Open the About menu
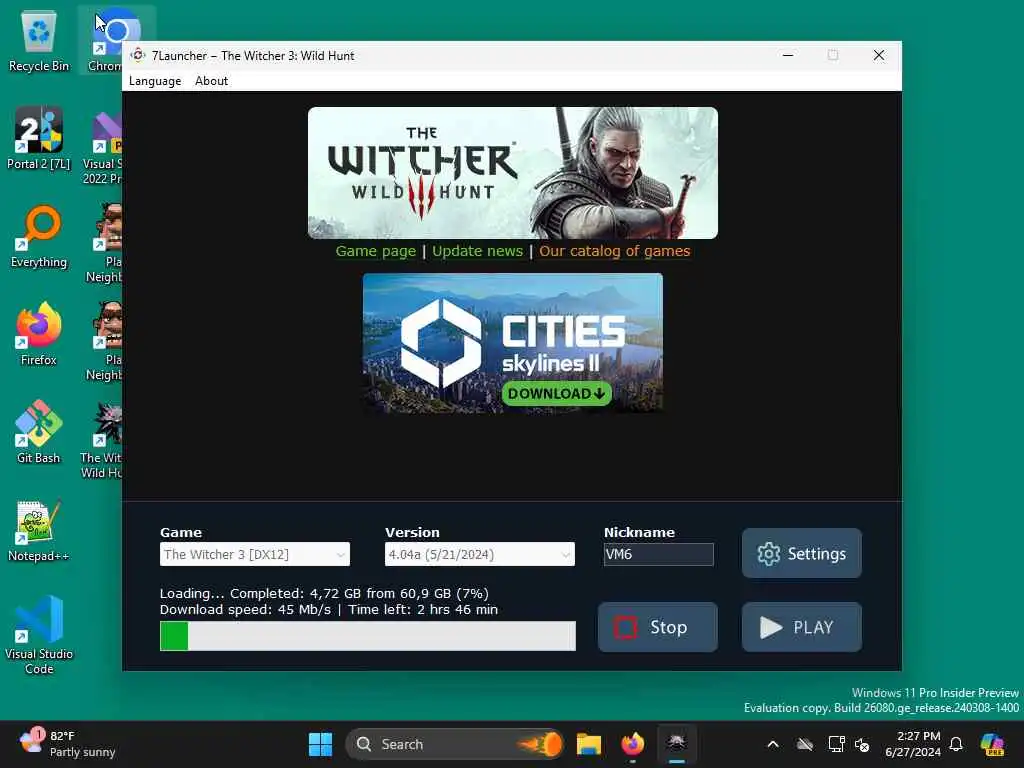 point(212,81)
